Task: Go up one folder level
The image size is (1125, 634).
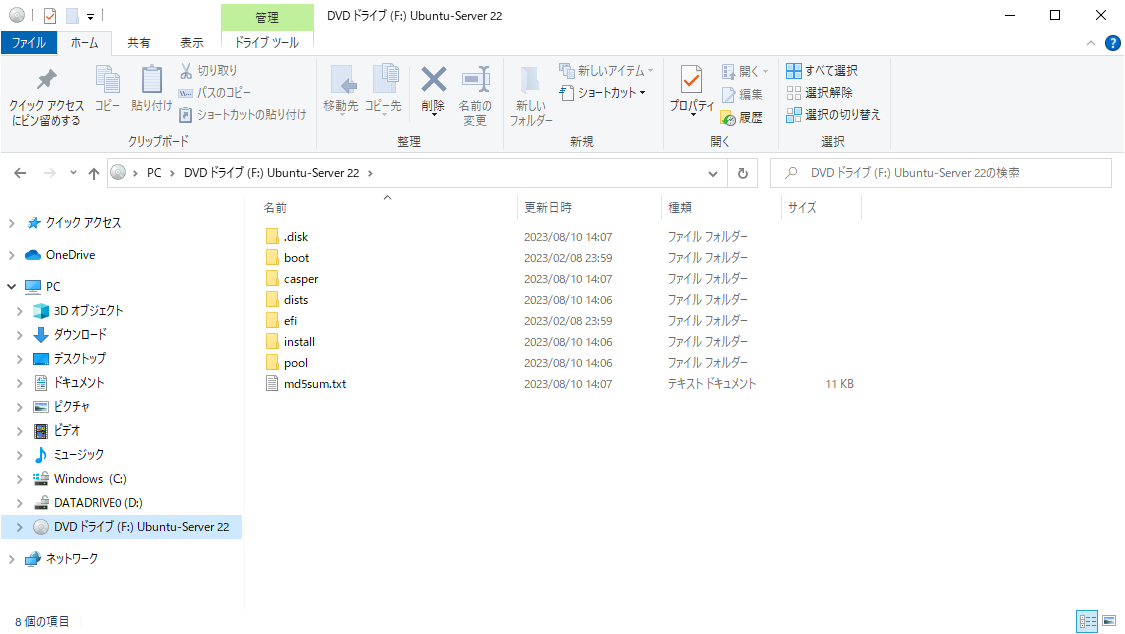Action: point(93,173)
